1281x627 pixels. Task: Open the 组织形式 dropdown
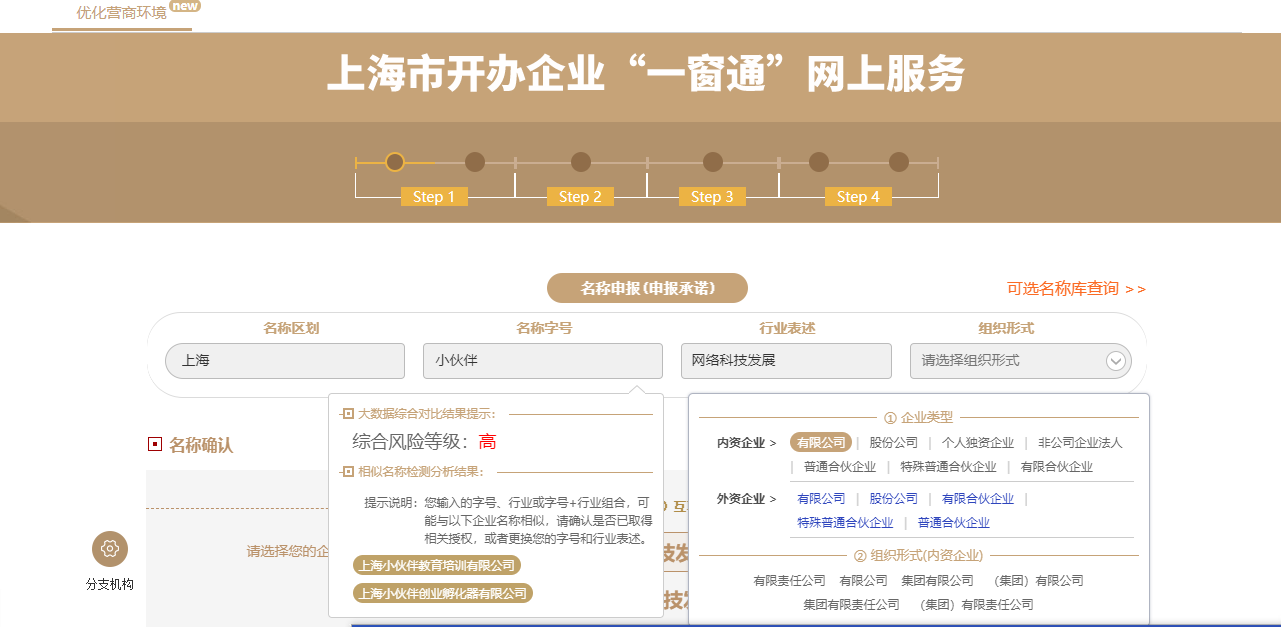[1115, 360]
